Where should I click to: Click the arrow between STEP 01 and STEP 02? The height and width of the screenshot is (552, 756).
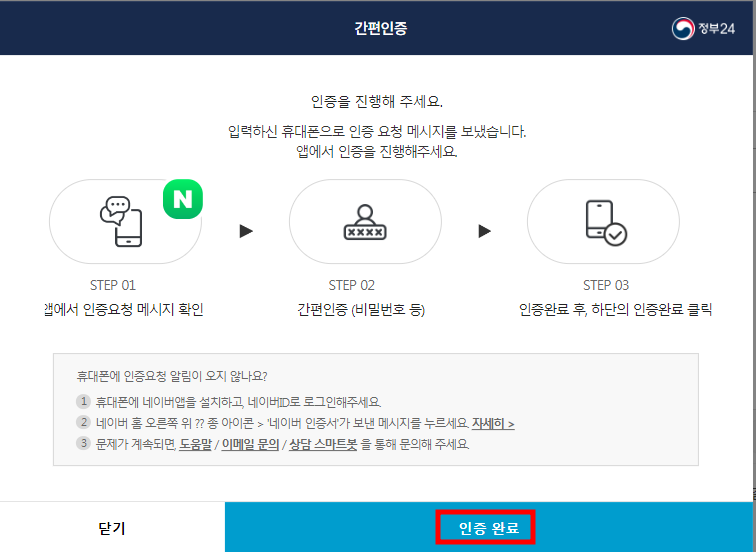click(246, 231)
